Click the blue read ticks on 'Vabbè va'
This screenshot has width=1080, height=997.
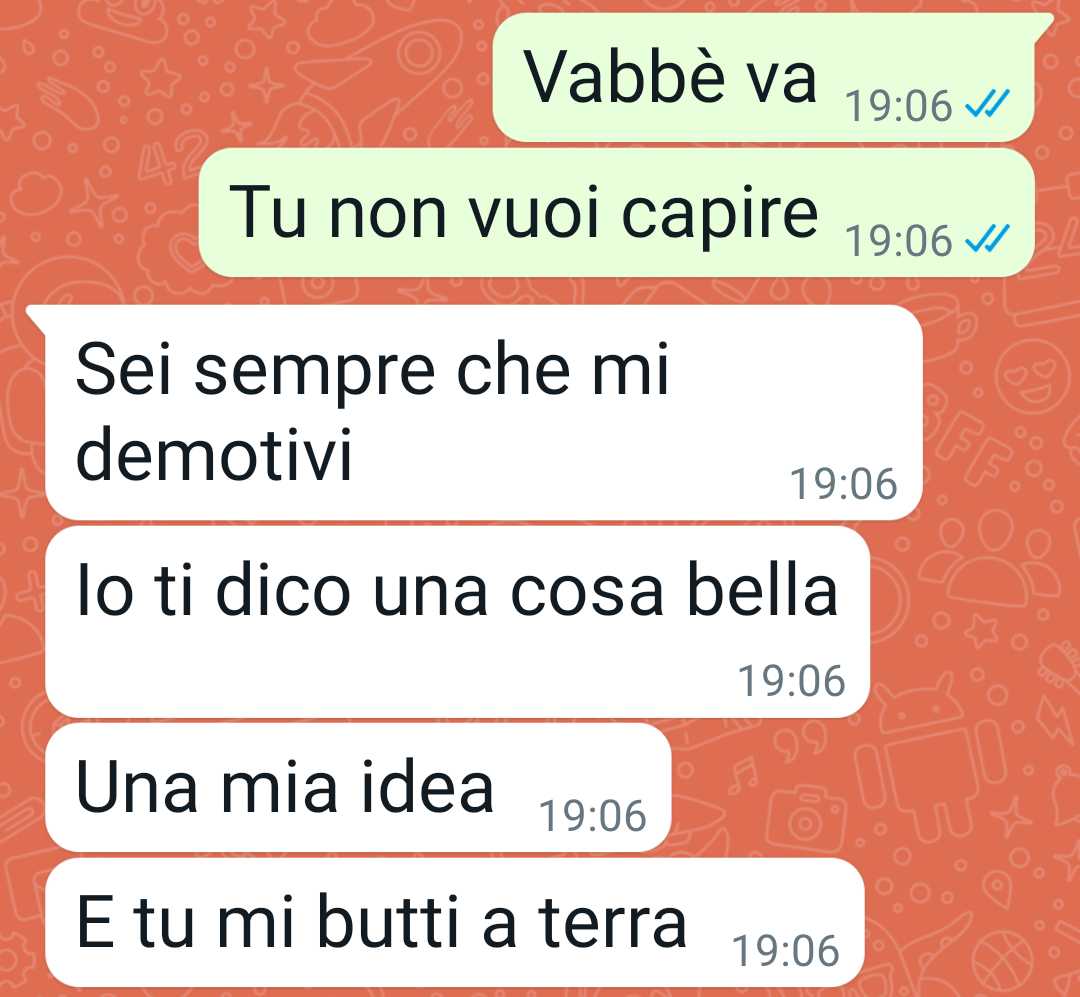(987, 104)
